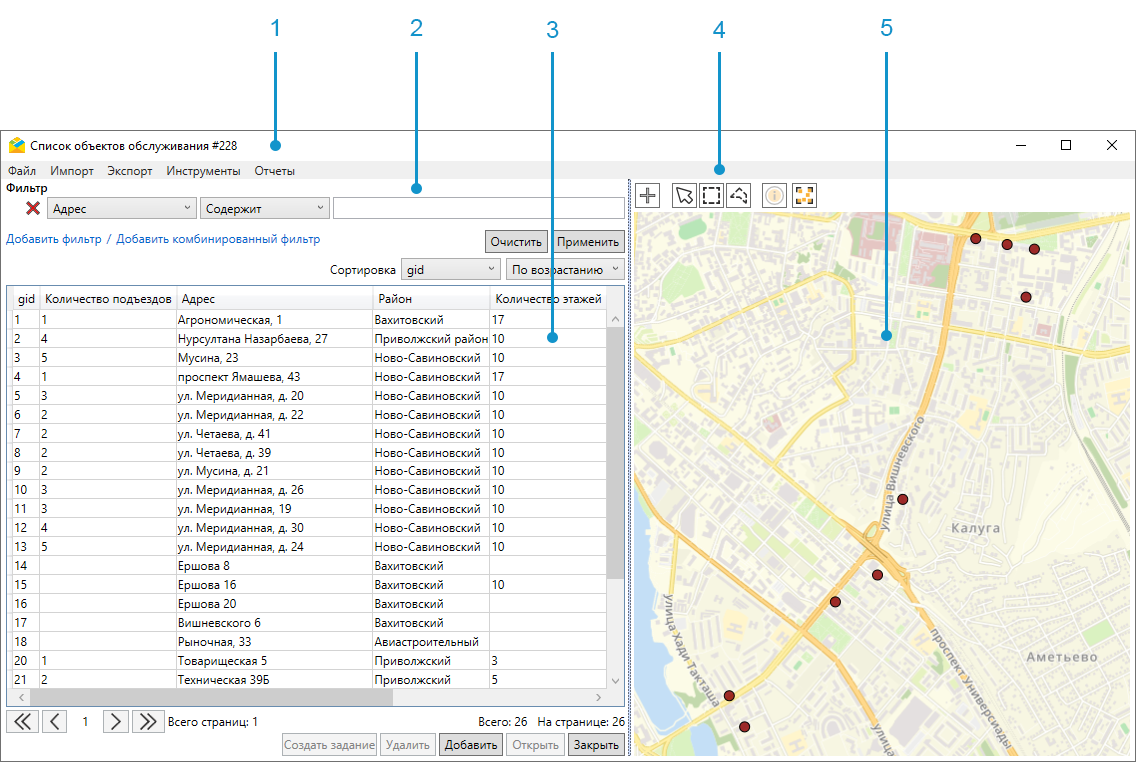Go to the next page of the list
This screenshot has width=1136, height=762.
116,721
